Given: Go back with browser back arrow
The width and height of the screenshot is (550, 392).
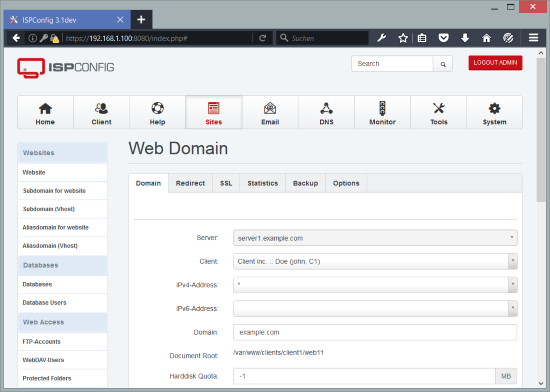Looking at the screenshot, I should (16, 38).
